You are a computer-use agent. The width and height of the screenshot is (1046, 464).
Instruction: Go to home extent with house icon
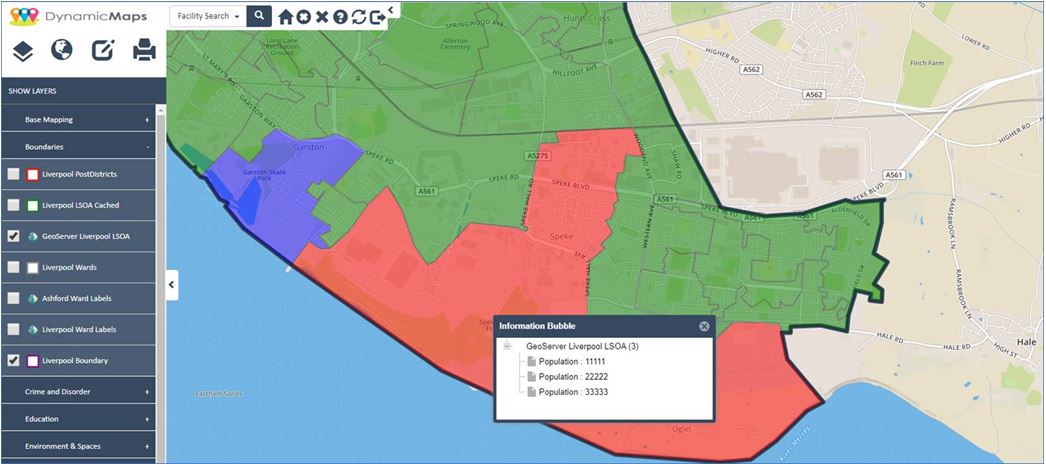click(286, 17)
